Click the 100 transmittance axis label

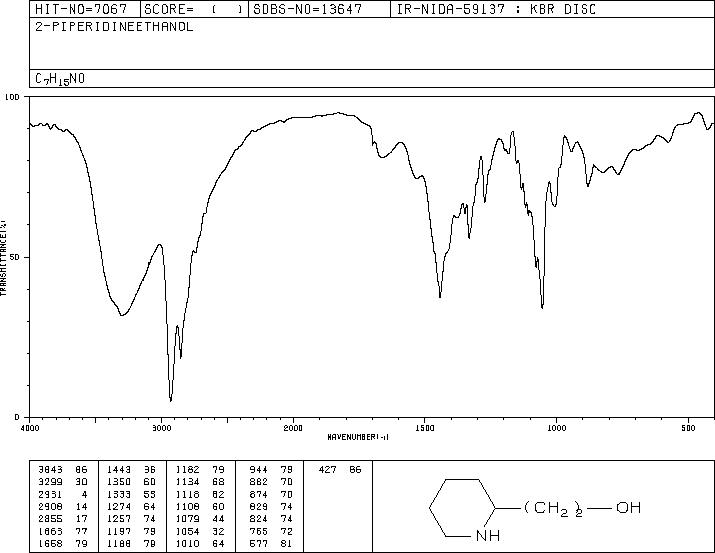pos(12,97)
